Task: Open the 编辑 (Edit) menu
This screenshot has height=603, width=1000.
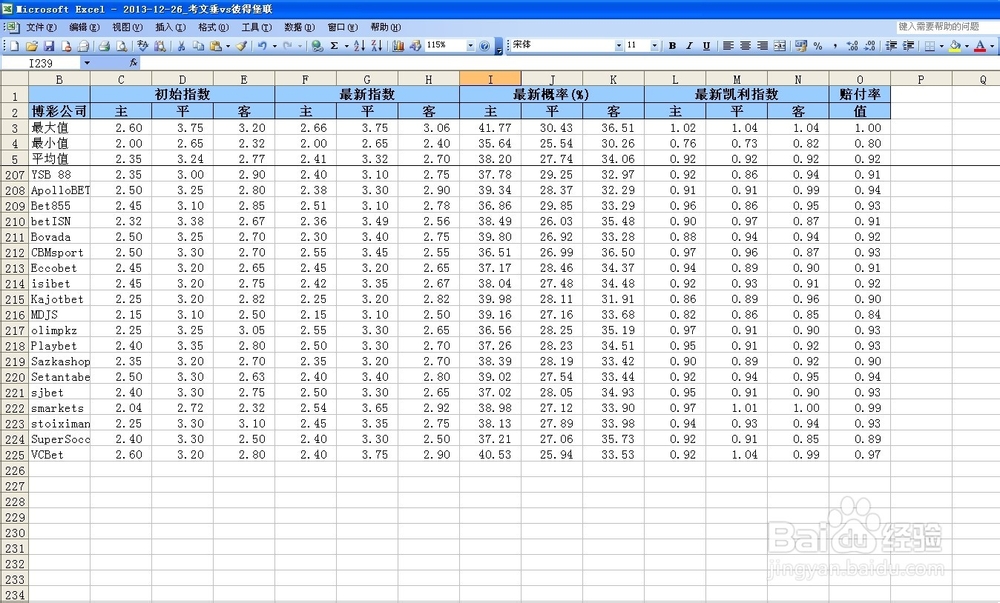Action: tap(84, 27)
